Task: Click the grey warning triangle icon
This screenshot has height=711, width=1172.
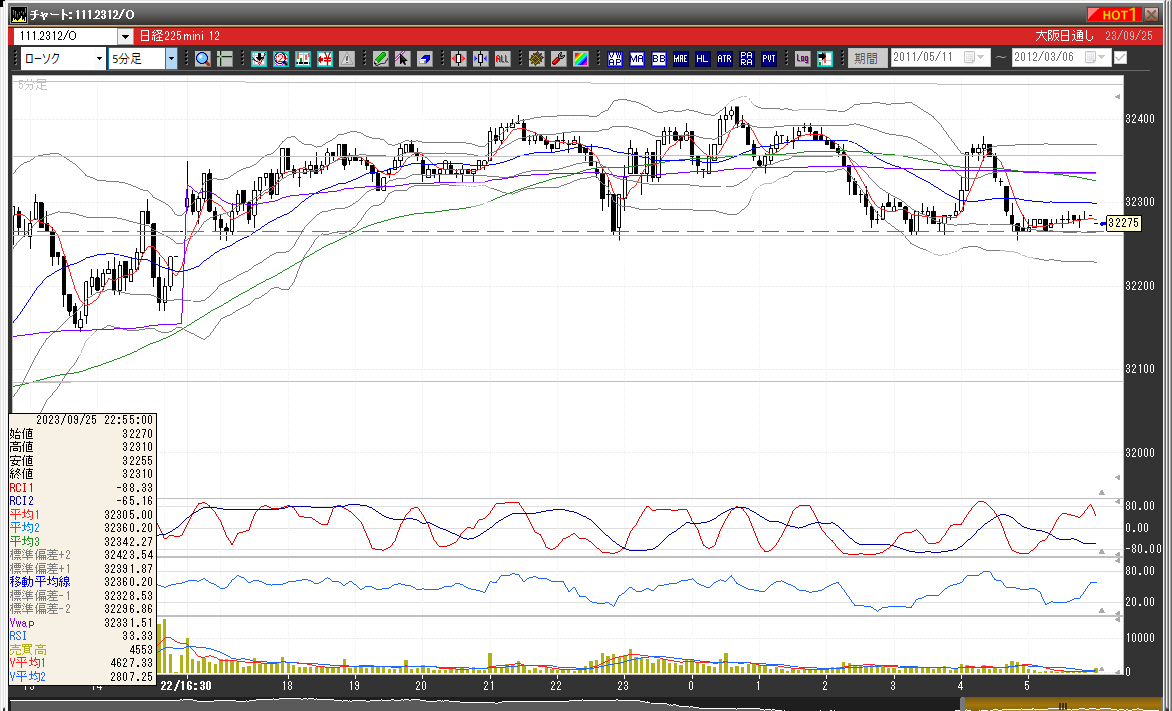Action: click(346, 58)
